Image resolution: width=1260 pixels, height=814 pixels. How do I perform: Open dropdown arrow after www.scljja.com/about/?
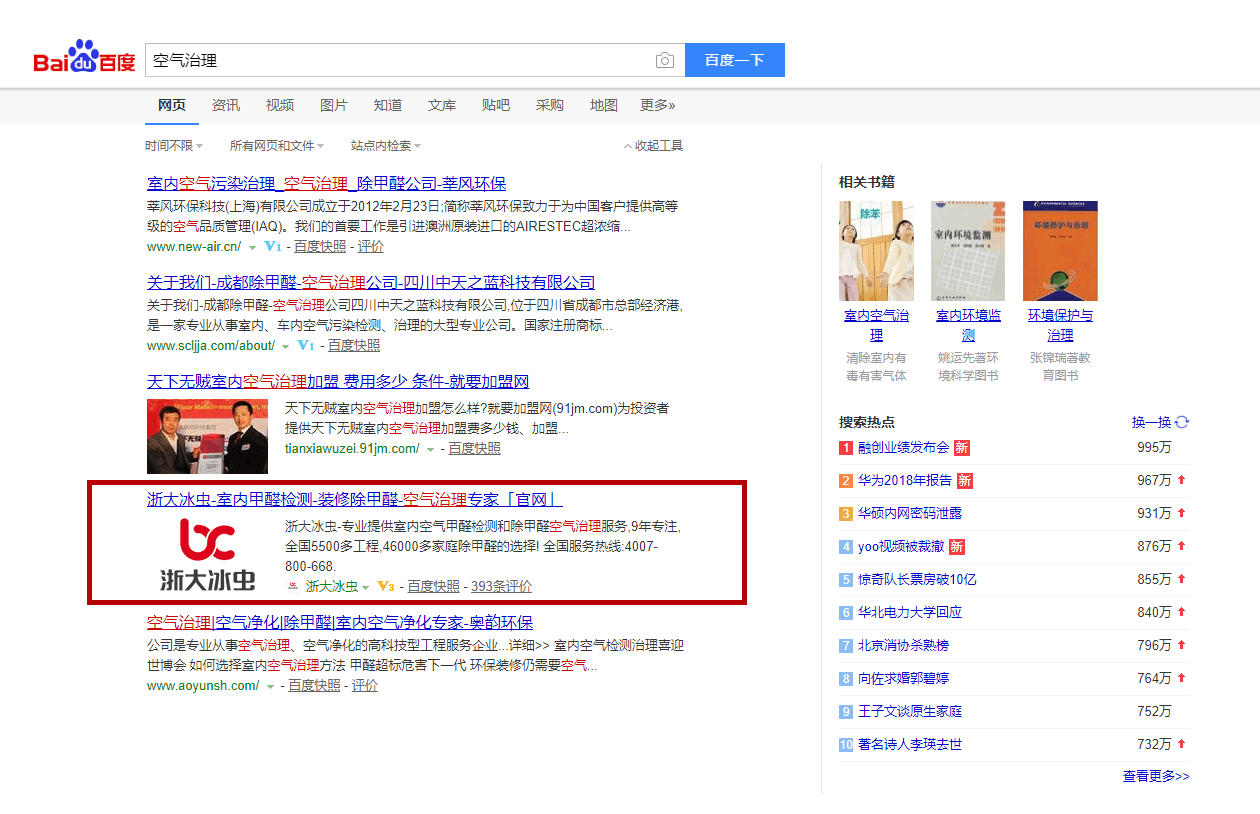click(286, 347)
